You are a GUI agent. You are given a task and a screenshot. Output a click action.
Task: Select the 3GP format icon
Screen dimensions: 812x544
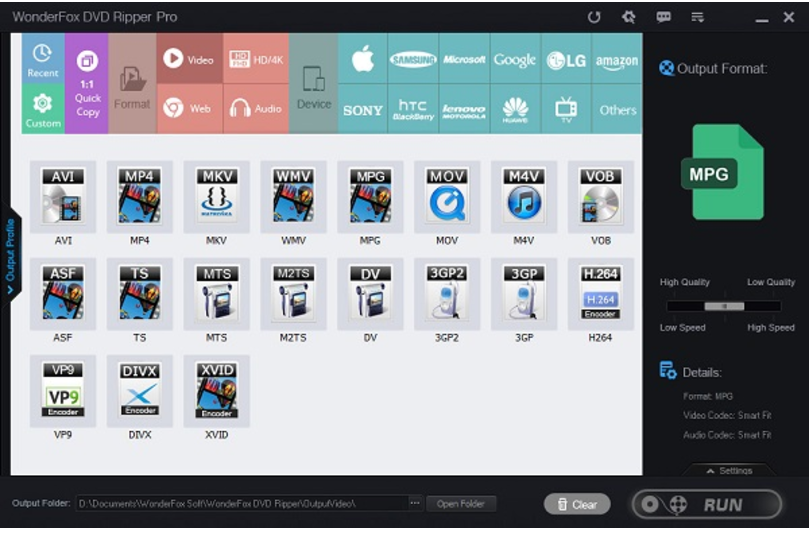pyautogui.click(x=524, y=294)
